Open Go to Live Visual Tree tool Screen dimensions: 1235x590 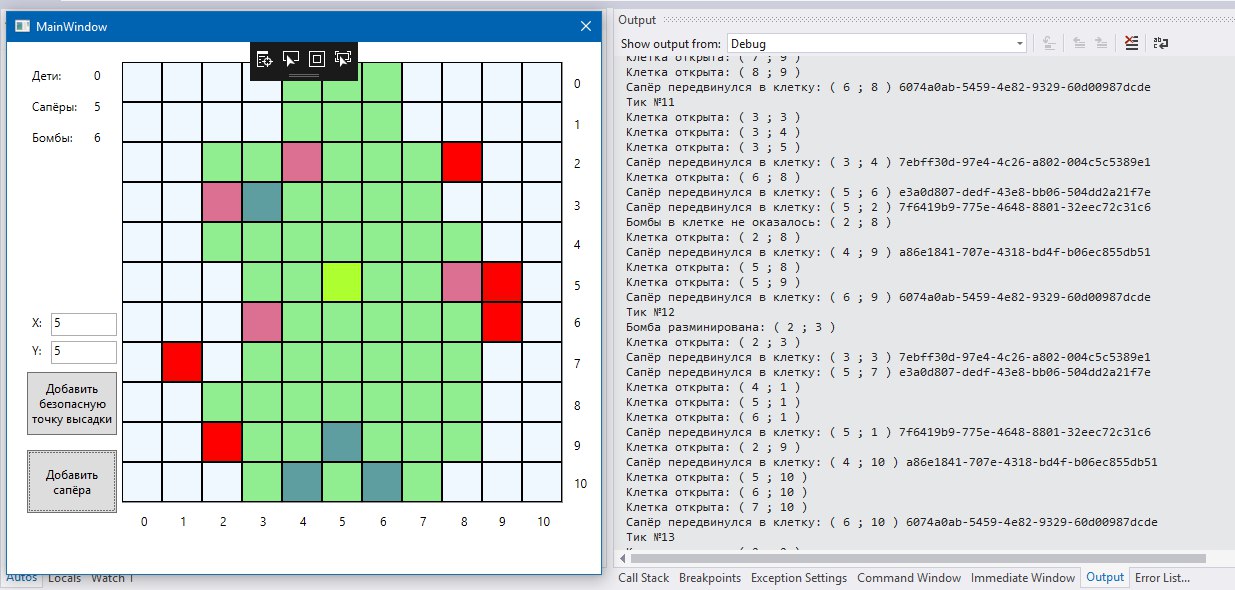click(x=264, y=60)
